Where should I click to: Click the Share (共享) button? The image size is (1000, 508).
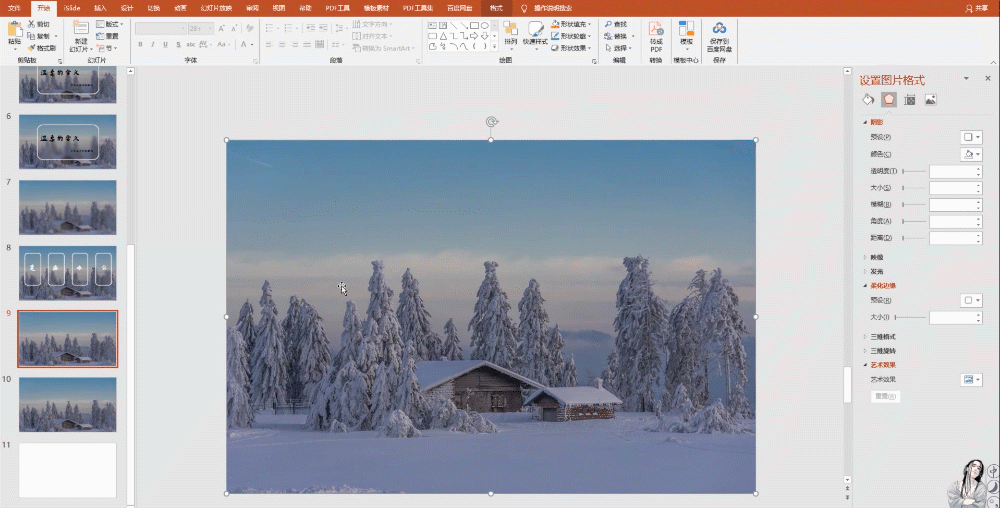pos(976,8)
